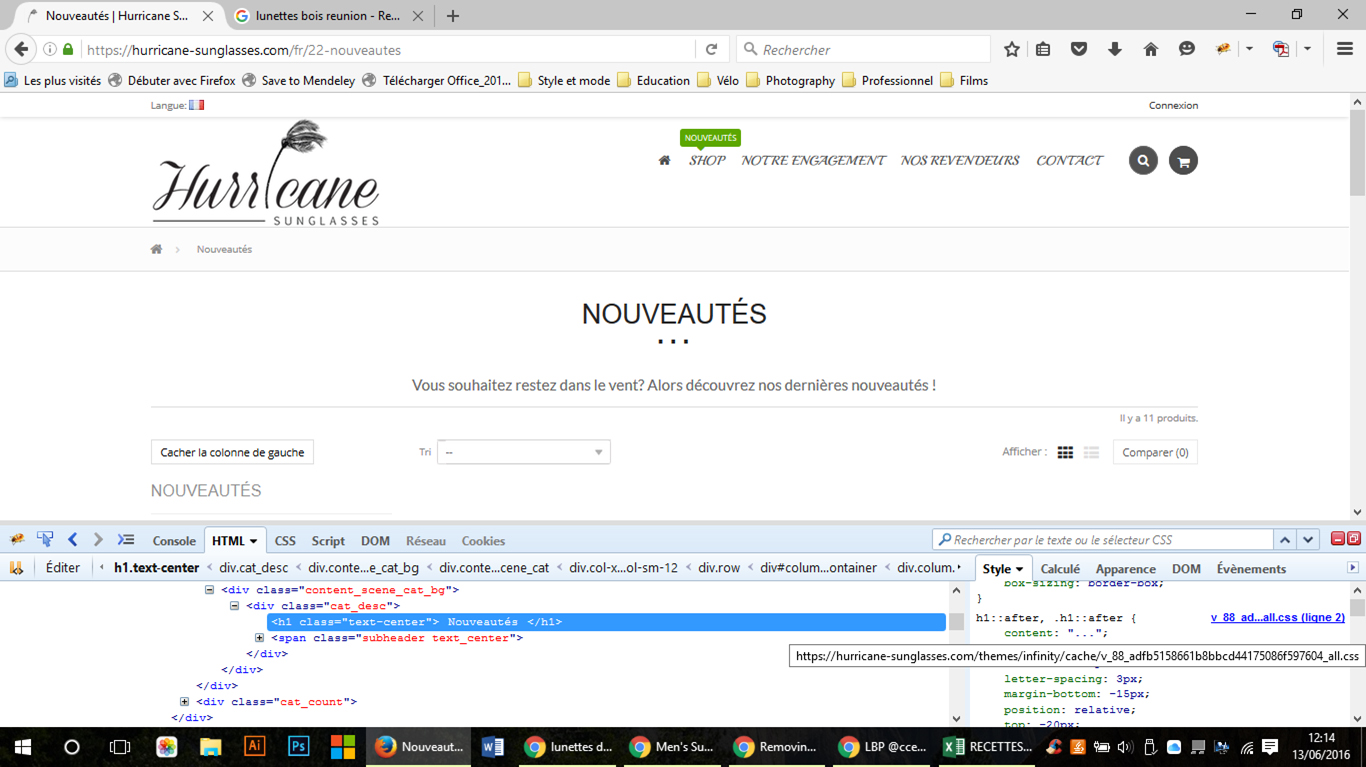Jump to next Firebug search result
The height and width of the screenshot is (767, 1366).
coord(1308,540)
